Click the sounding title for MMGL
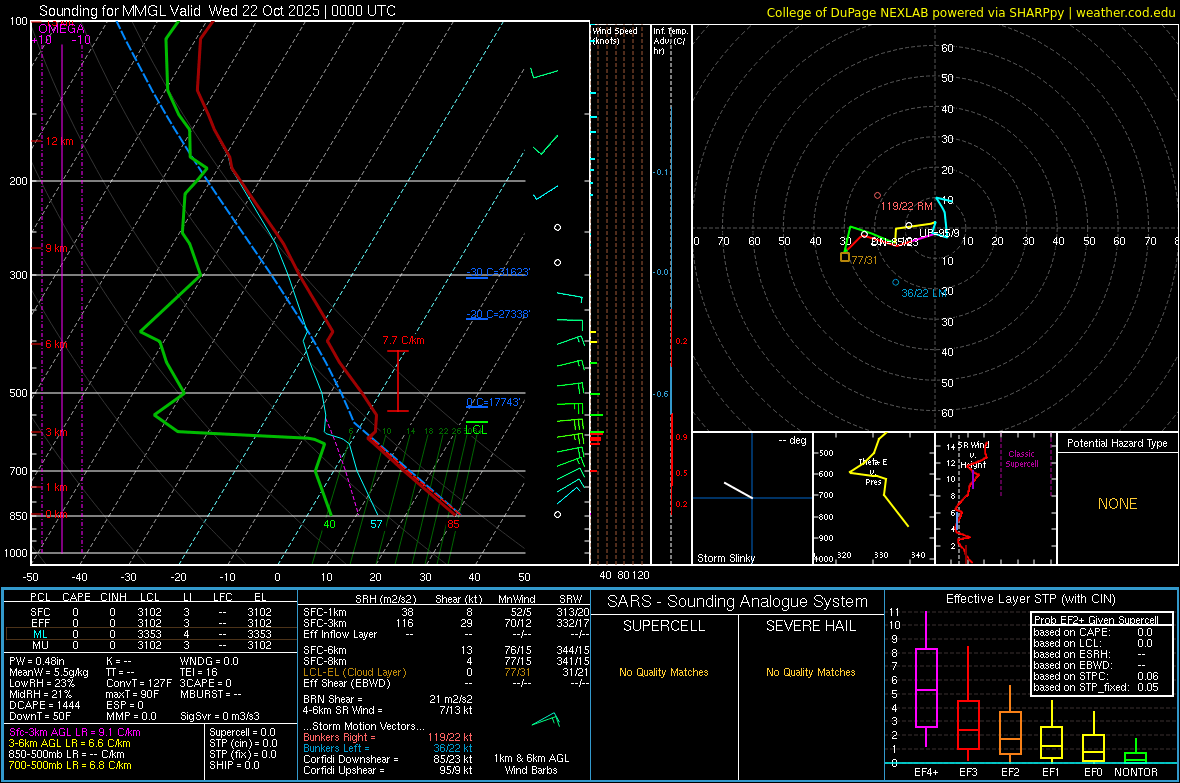1180x783 pixels. [217, 11]
